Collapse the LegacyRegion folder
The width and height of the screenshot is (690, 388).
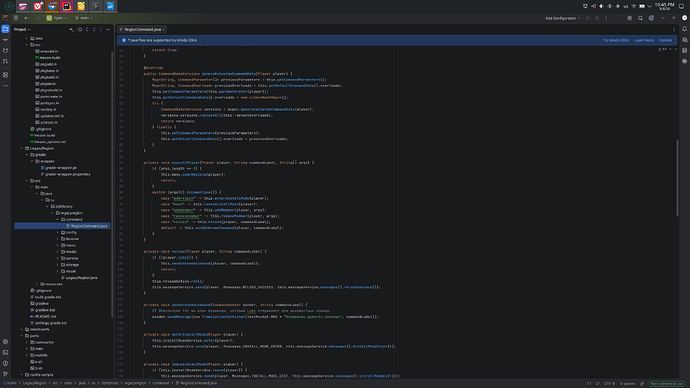tap(22, 148)
